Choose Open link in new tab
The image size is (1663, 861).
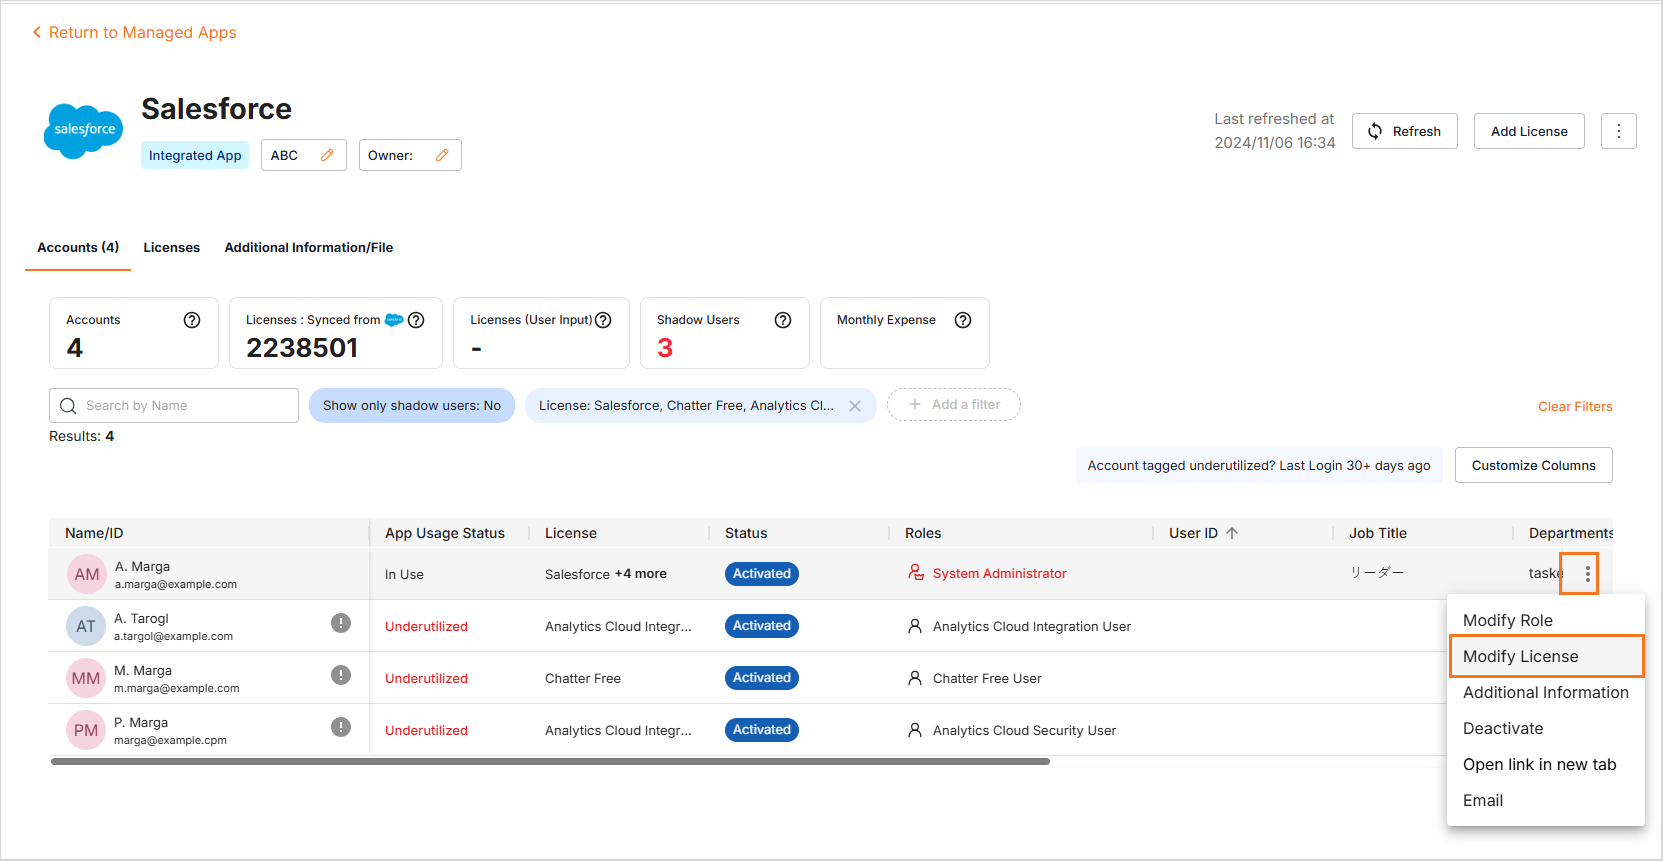(x=1546, y=764)
